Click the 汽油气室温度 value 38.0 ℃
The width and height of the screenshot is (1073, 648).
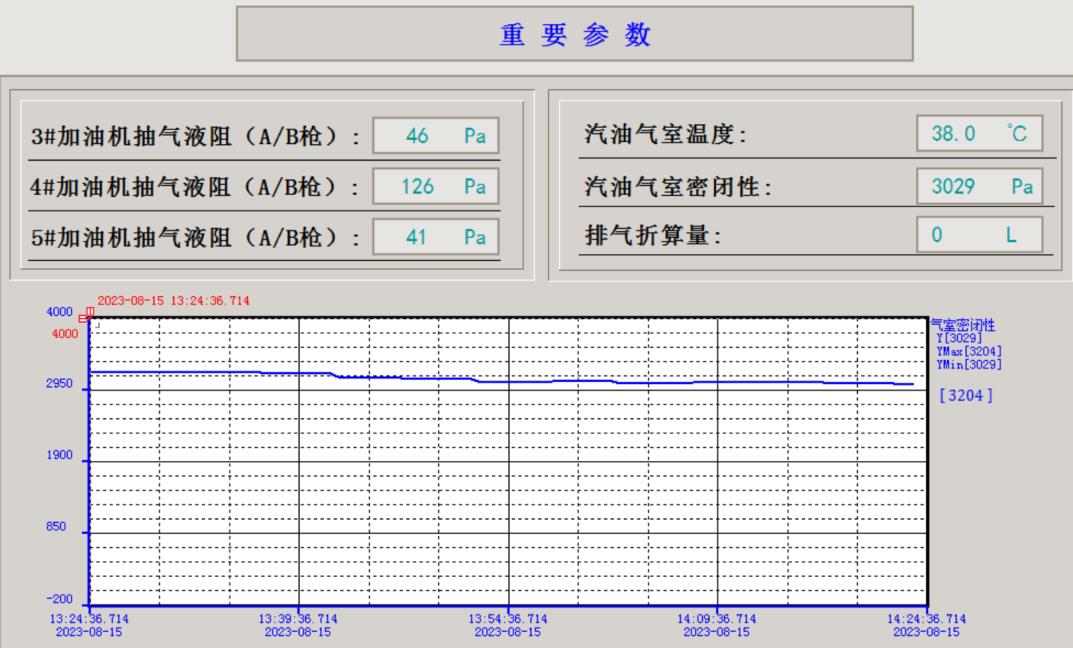click(979, 133)
